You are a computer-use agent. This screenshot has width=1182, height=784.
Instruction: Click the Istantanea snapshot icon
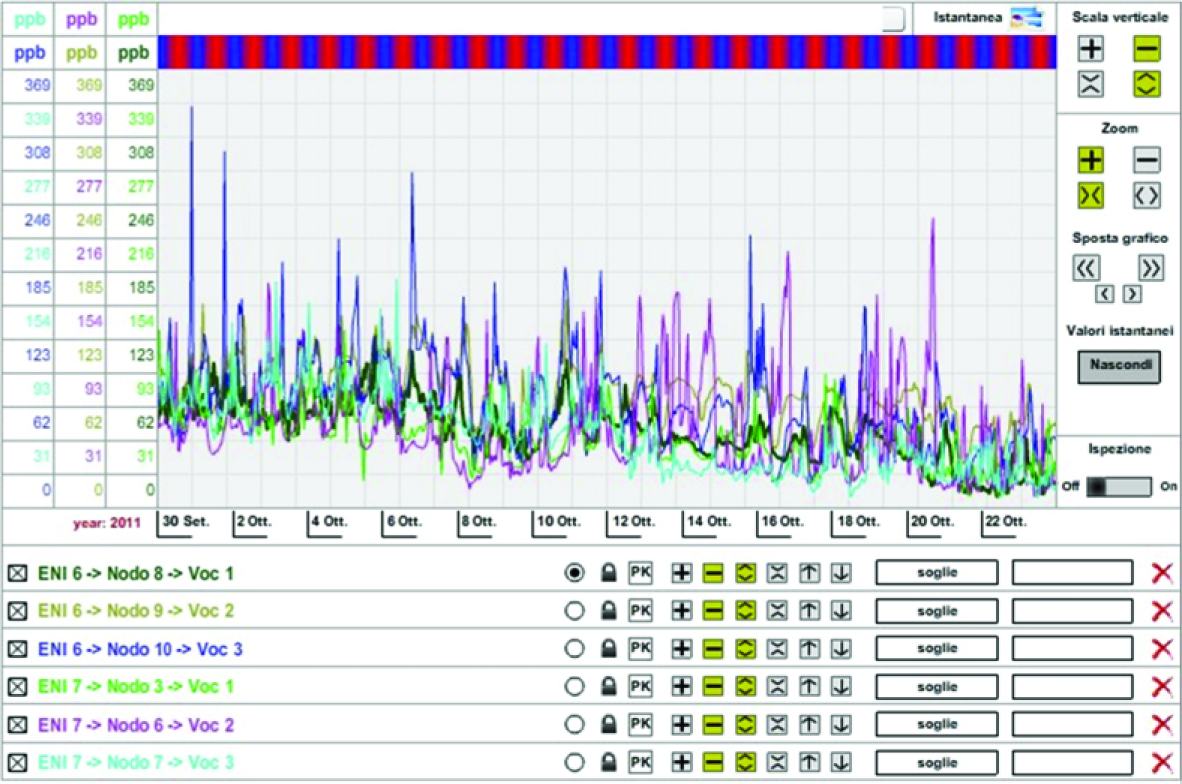[1026, 17]
